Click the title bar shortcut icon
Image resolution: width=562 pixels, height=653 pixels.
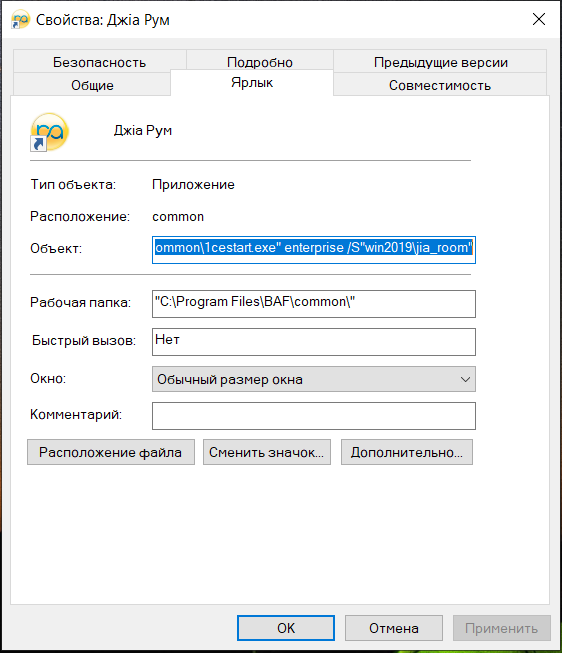tap(20, 20)
